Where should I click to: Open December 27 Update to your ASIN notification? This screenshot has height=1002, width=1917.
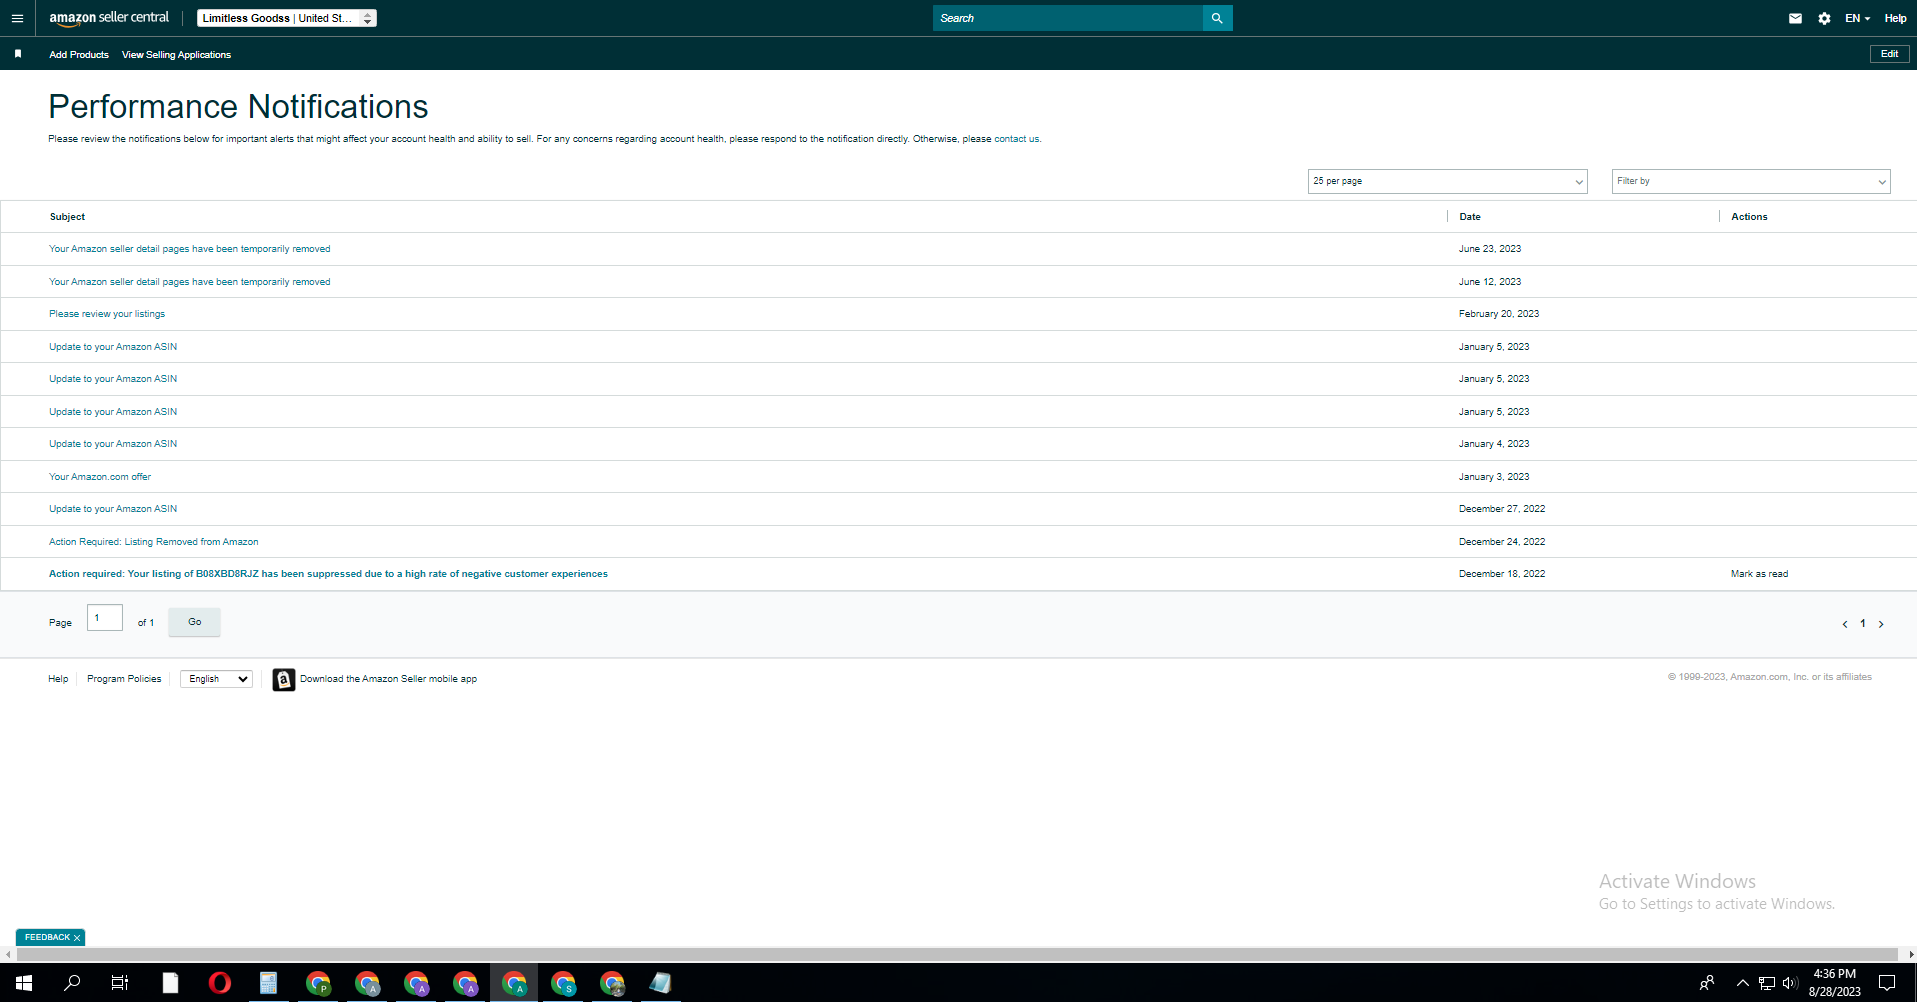click(113, 509)
